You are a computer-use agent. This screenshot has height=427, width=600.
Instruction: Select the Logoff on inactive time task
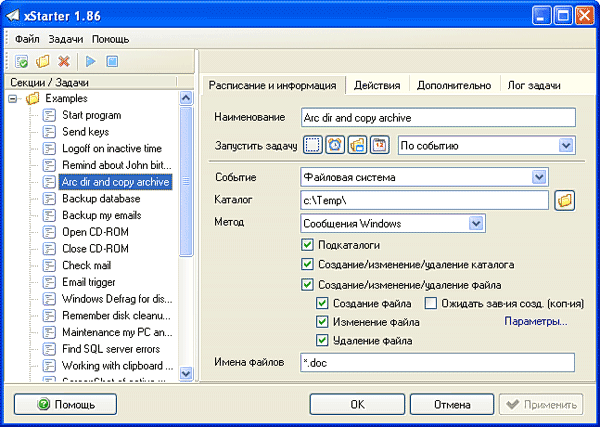pos(112,148)
